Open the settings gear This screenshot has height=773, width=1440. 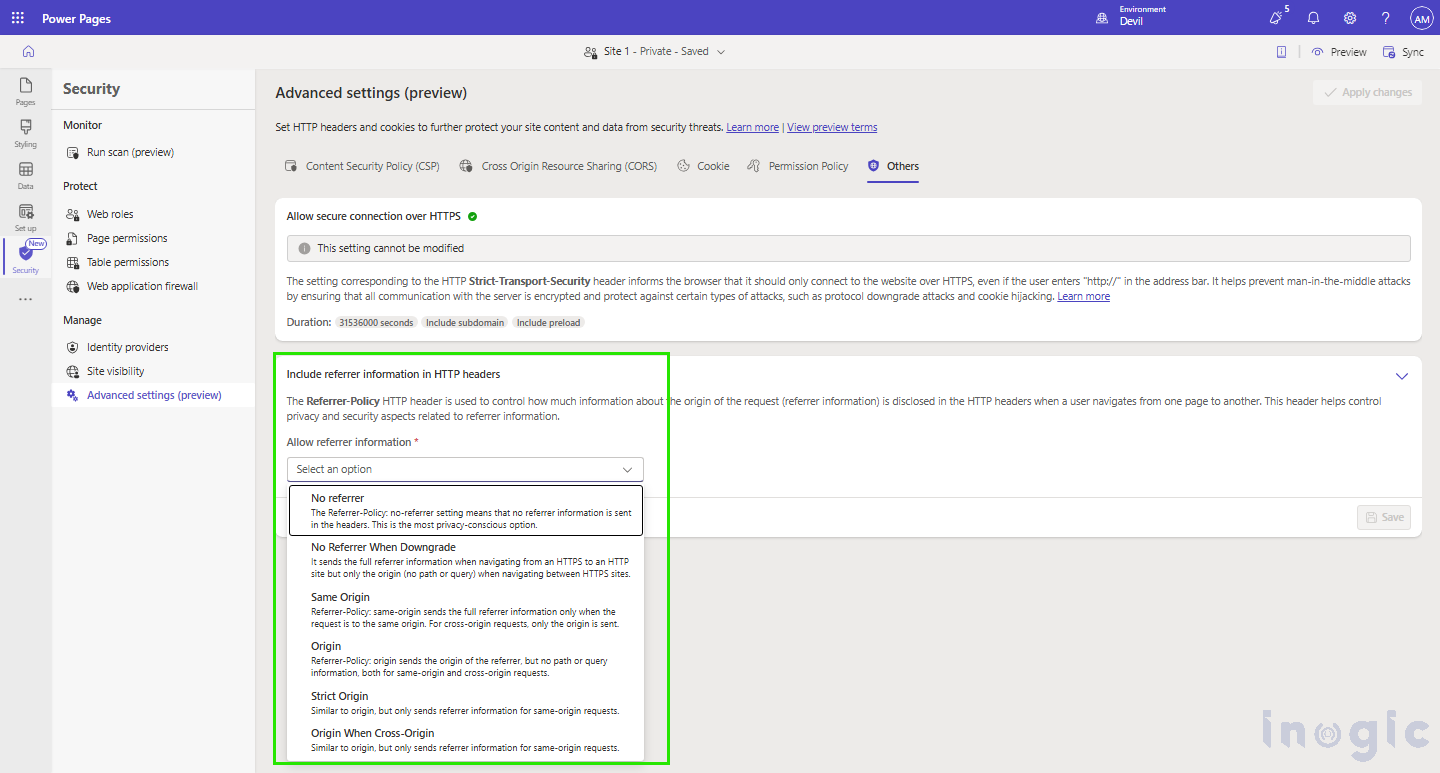[1350, 18]
